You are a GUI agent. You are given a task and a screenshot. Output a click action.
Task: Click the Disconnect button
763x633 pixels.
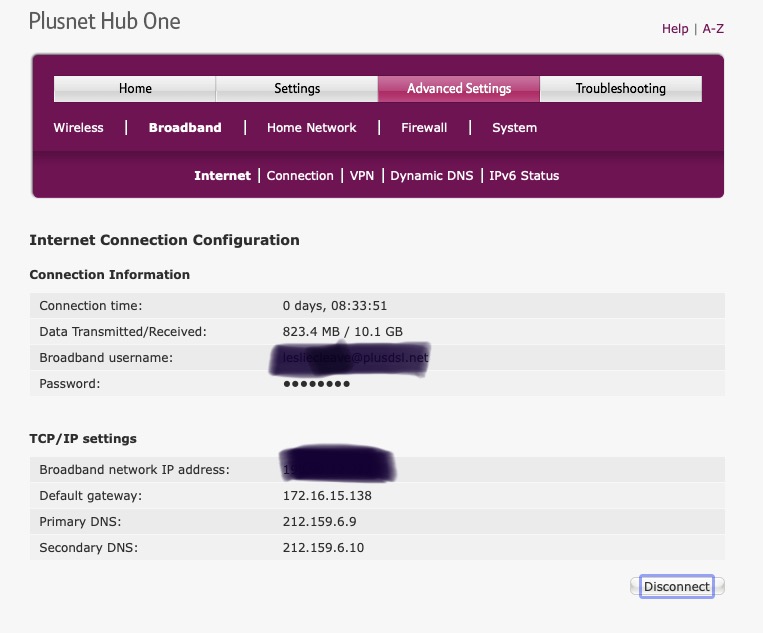(676, 586)
